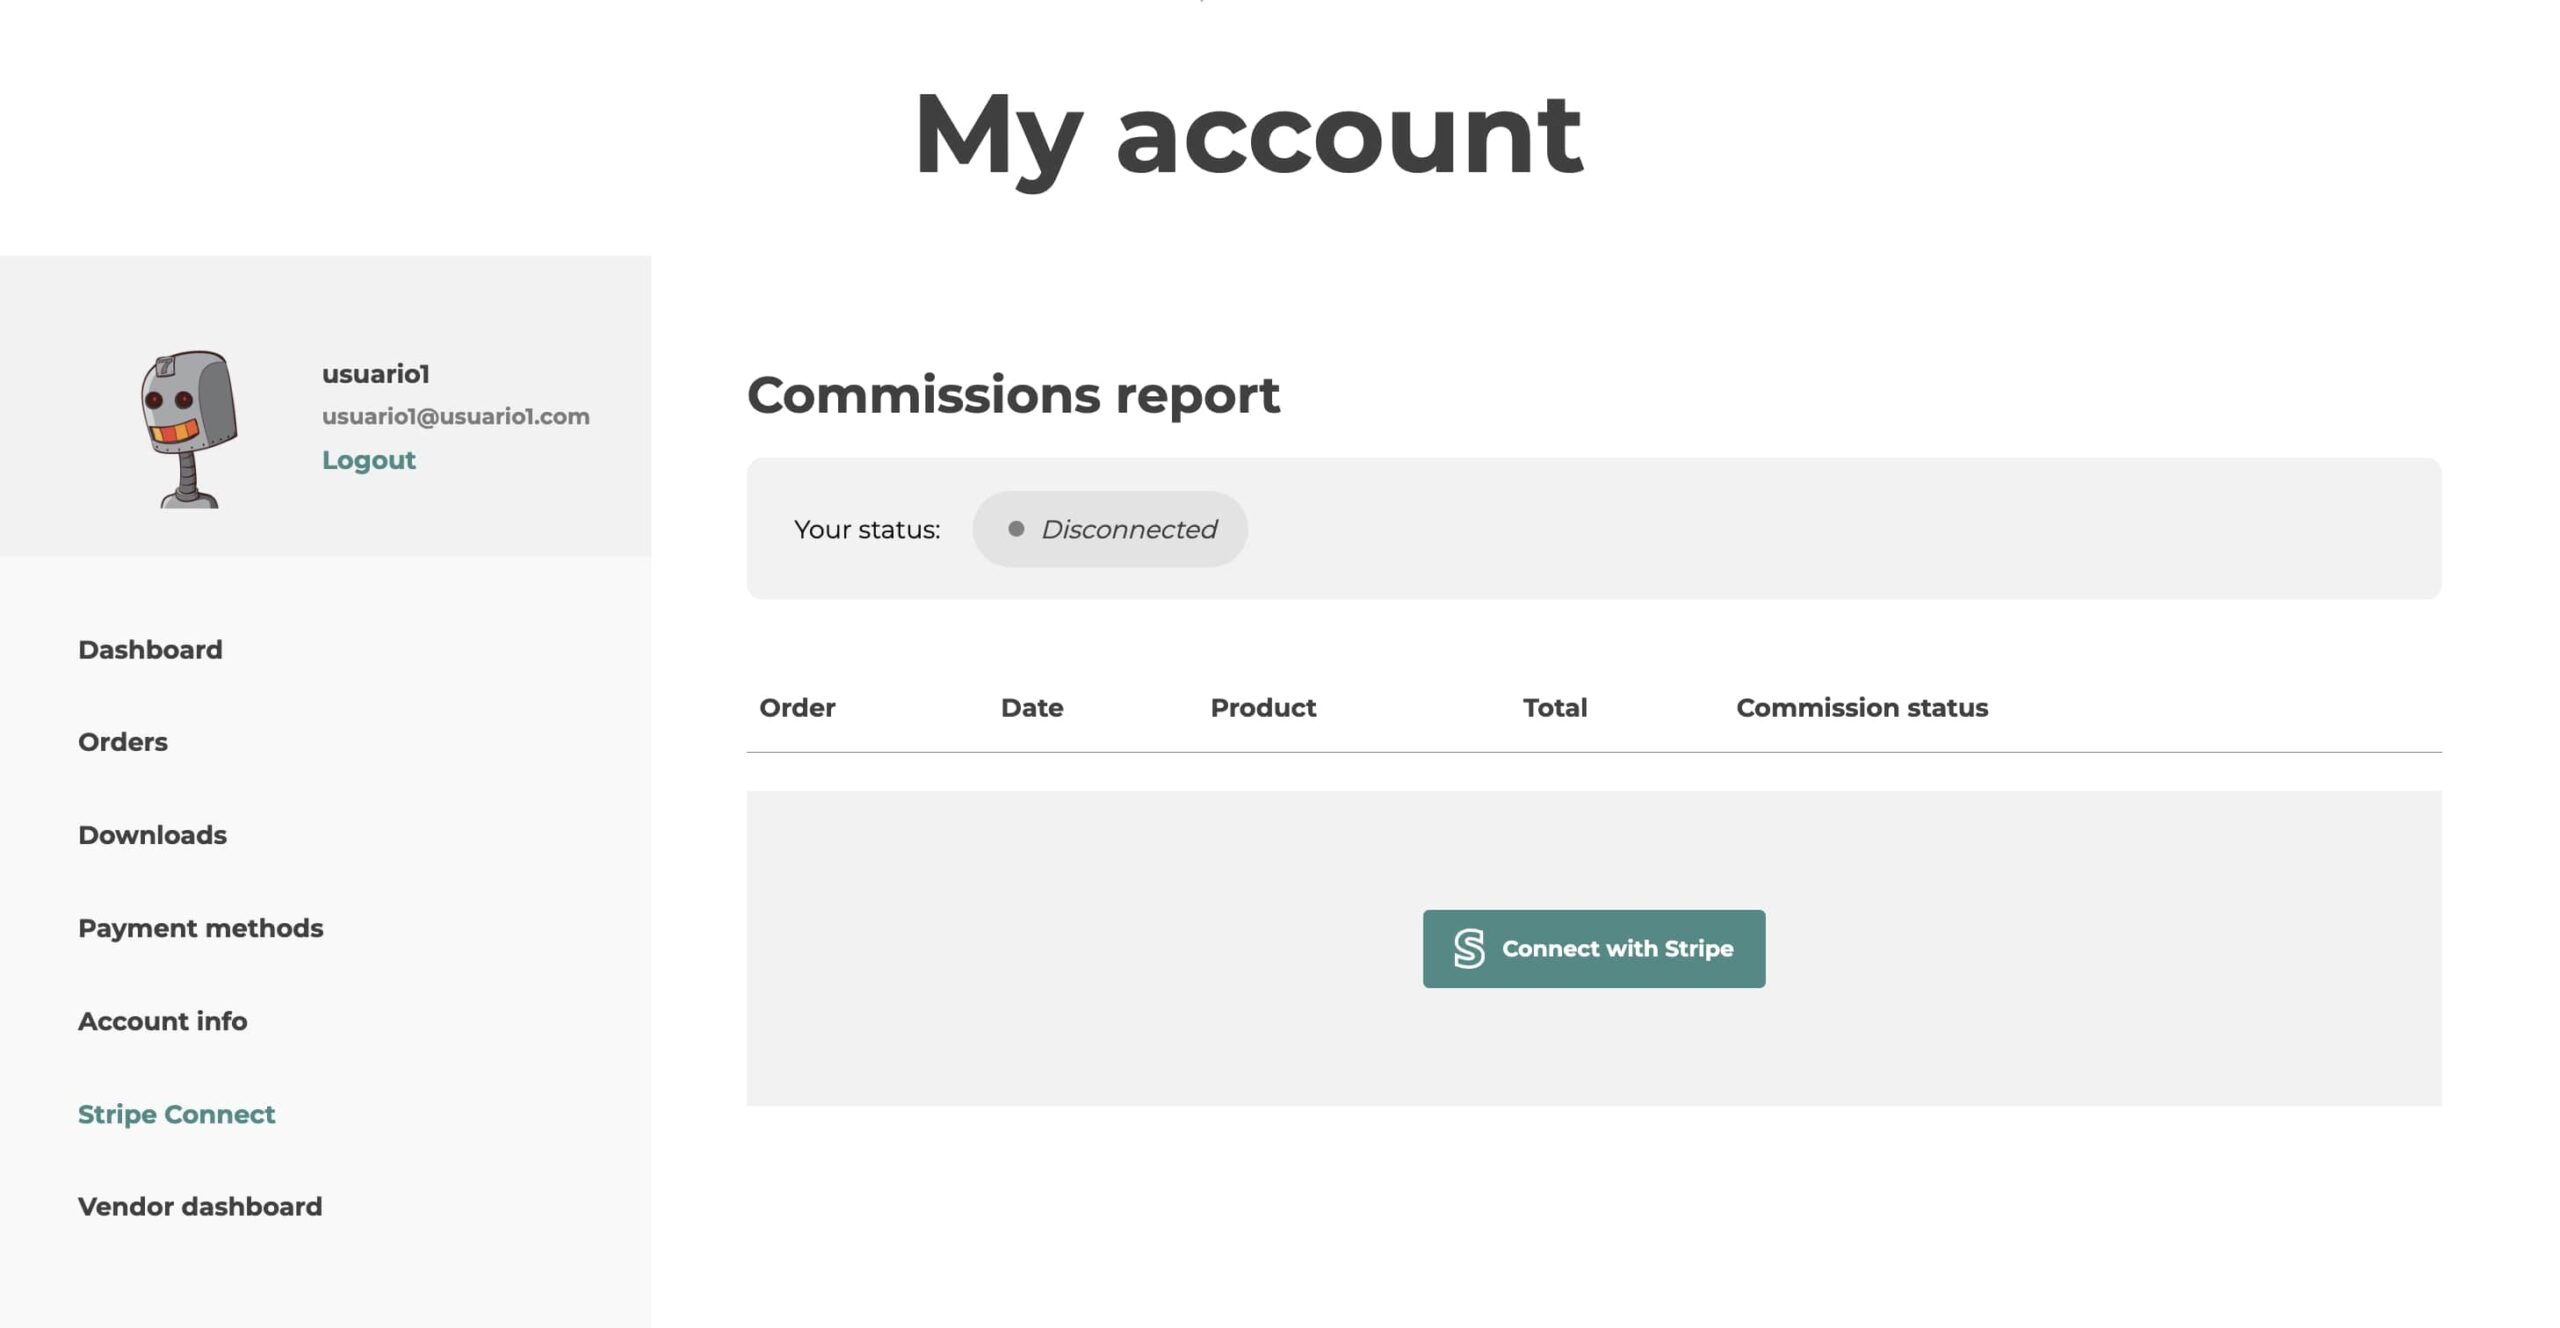This screenshot has width=2560, height=1328.
Task: Open the Downloads section
Action: pyautogui.click(x=152, y=835)
